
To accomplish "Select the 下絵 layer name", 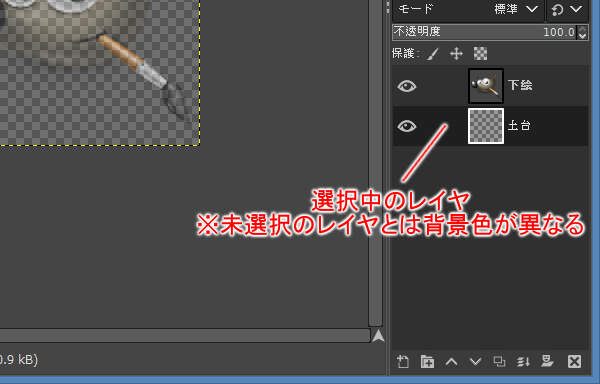I will [520, 85].
